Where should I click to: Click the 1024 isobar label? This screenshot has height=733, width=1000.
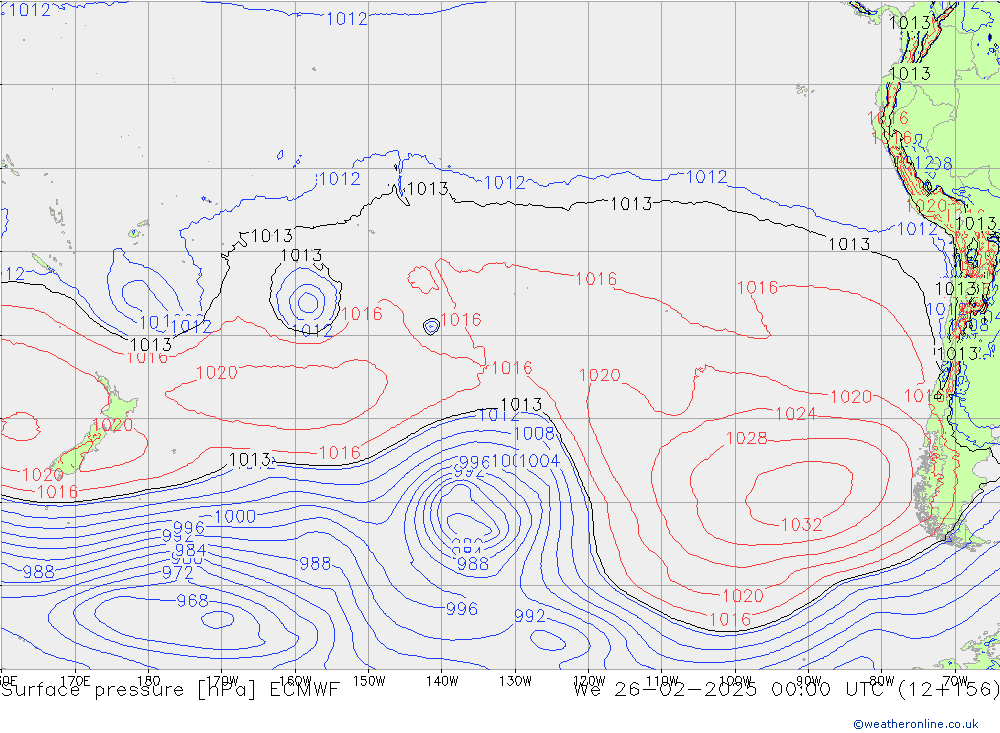coord(796,414)
